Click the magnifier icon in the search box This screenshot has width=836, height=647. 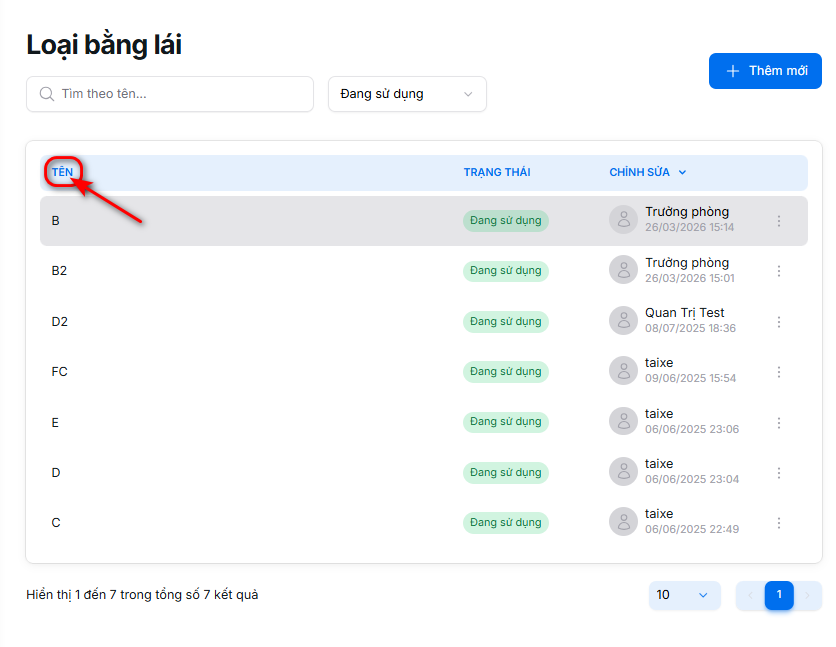[x=46, y=94]
